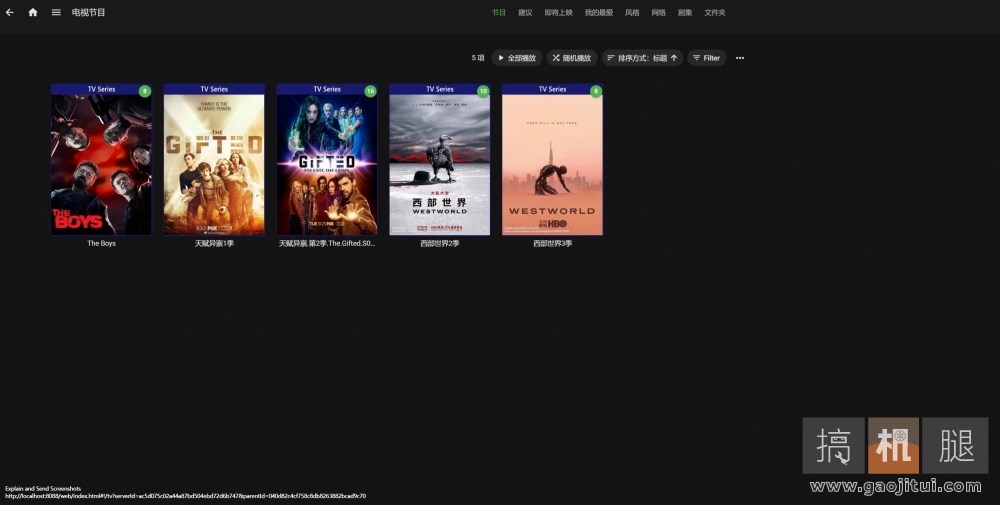Click the "TV Series" label above Gifted season 2
This screenshot has height=505, width=1000.
click(327, 89)
